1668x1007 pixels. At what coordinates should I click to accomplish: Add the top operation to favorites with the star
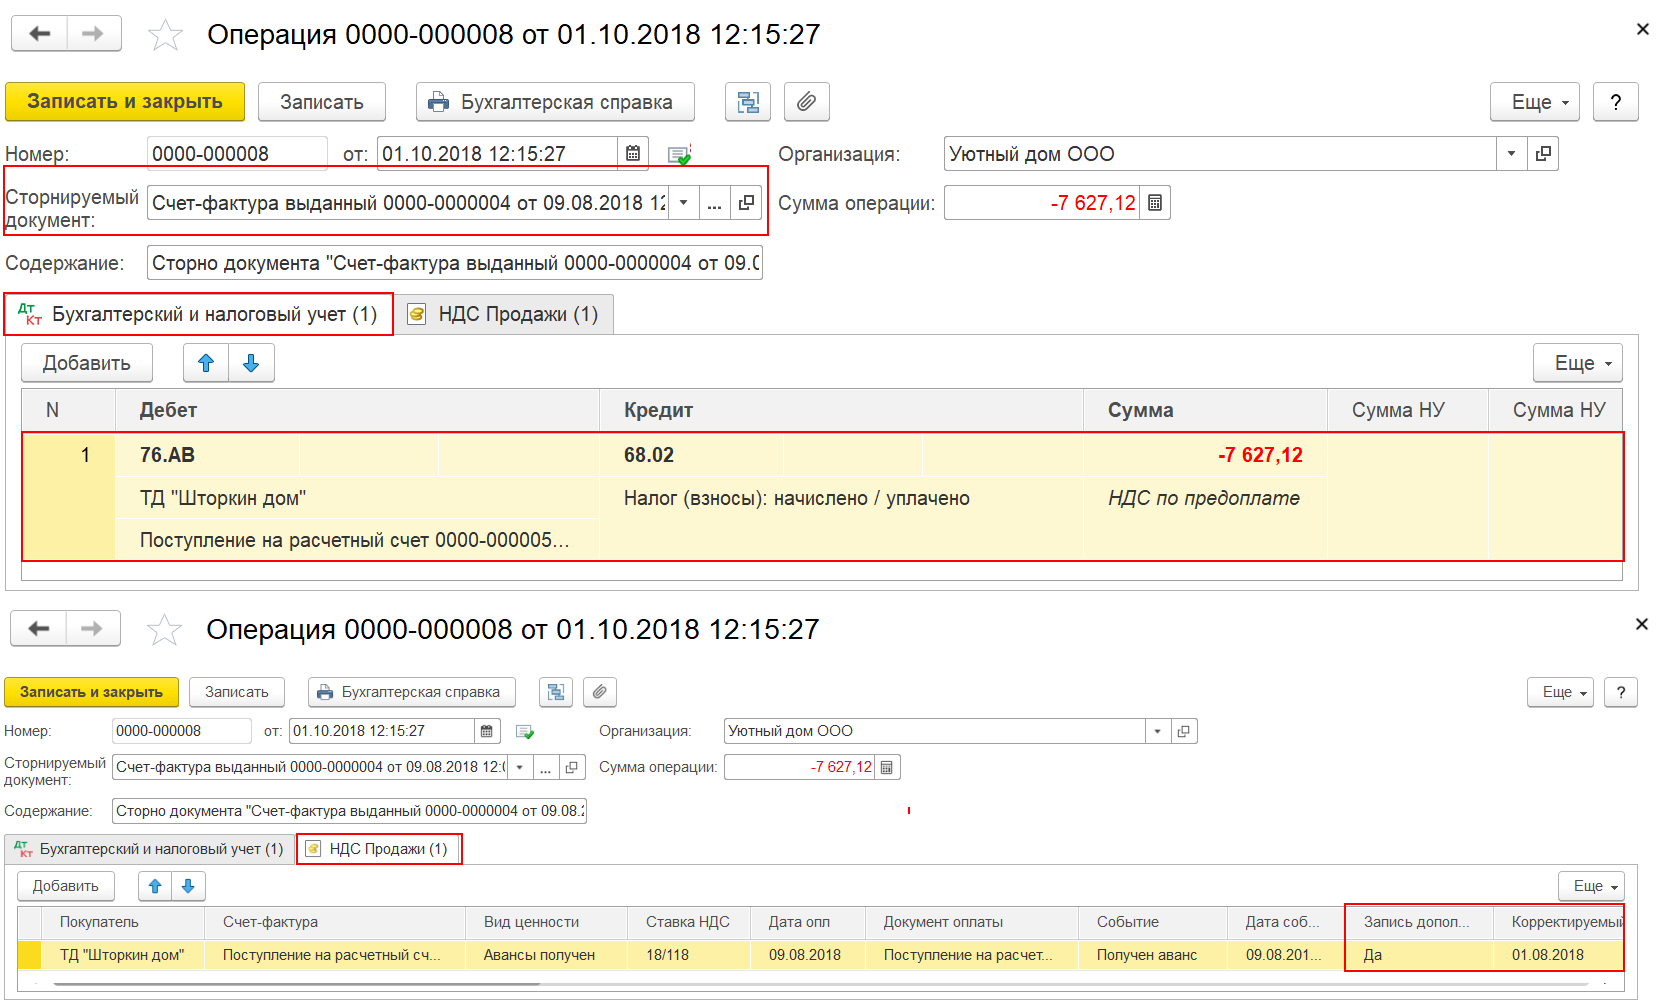point(165,35)
